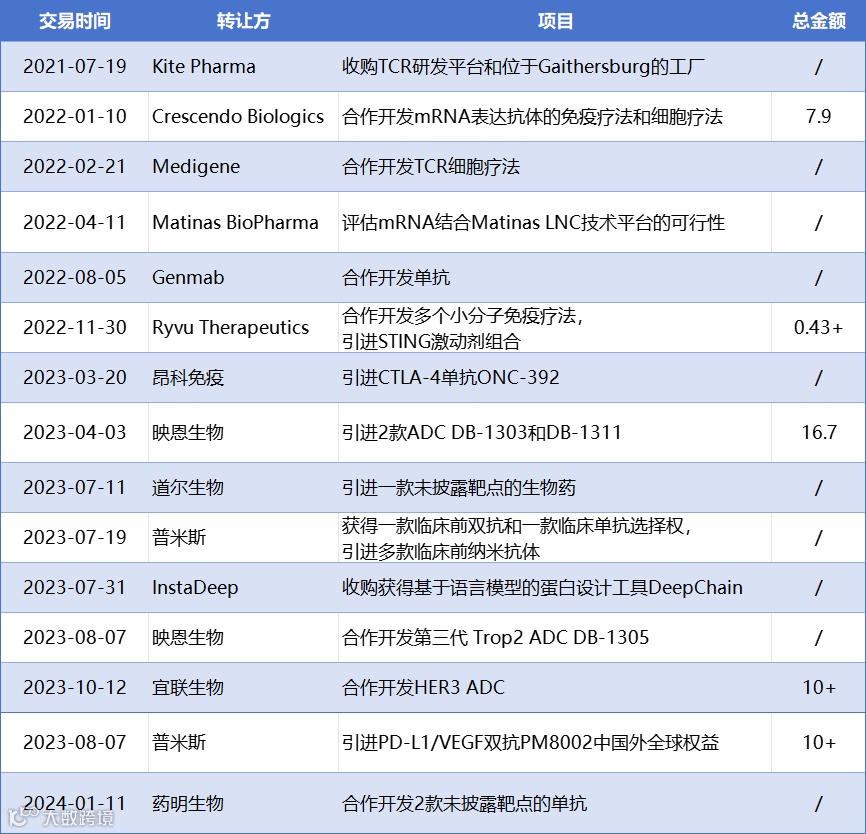Select date cell 2023-10-12

coord(75,688)
